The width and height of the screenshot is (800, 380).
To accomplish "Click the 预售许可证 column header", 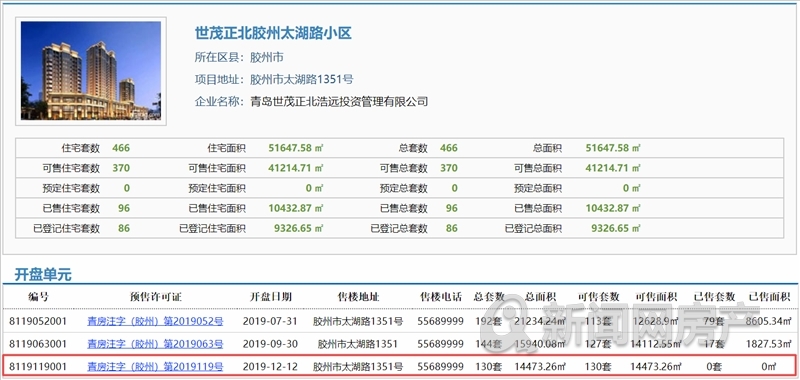I will [156, 297].
